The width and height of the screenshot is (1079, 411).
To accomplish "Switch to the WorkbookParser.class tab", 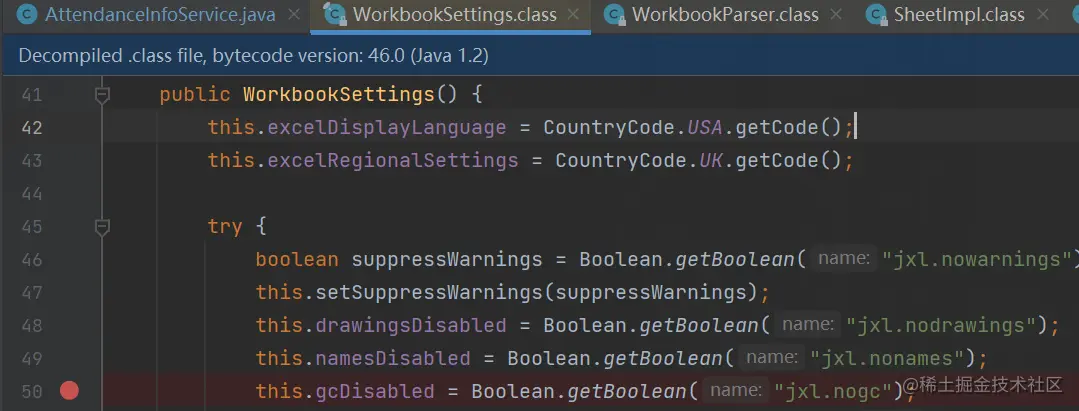I will (725, 14).
